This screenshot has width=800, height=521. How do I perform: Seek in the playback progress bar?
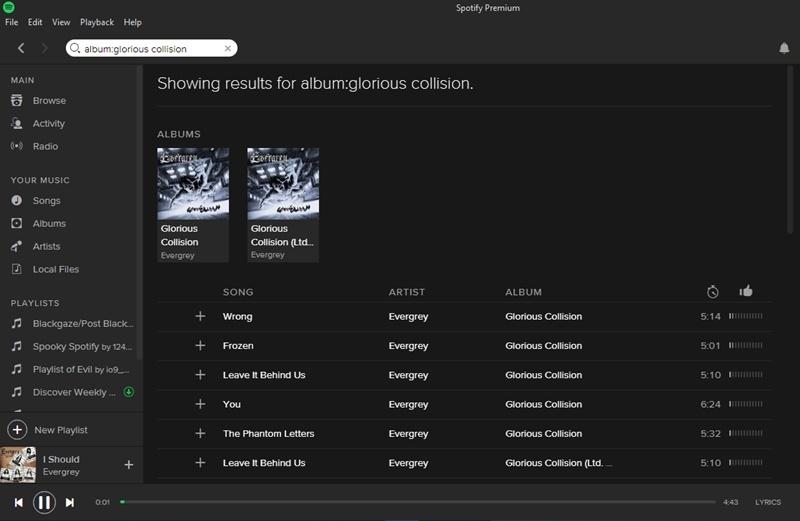coord(418,502)
